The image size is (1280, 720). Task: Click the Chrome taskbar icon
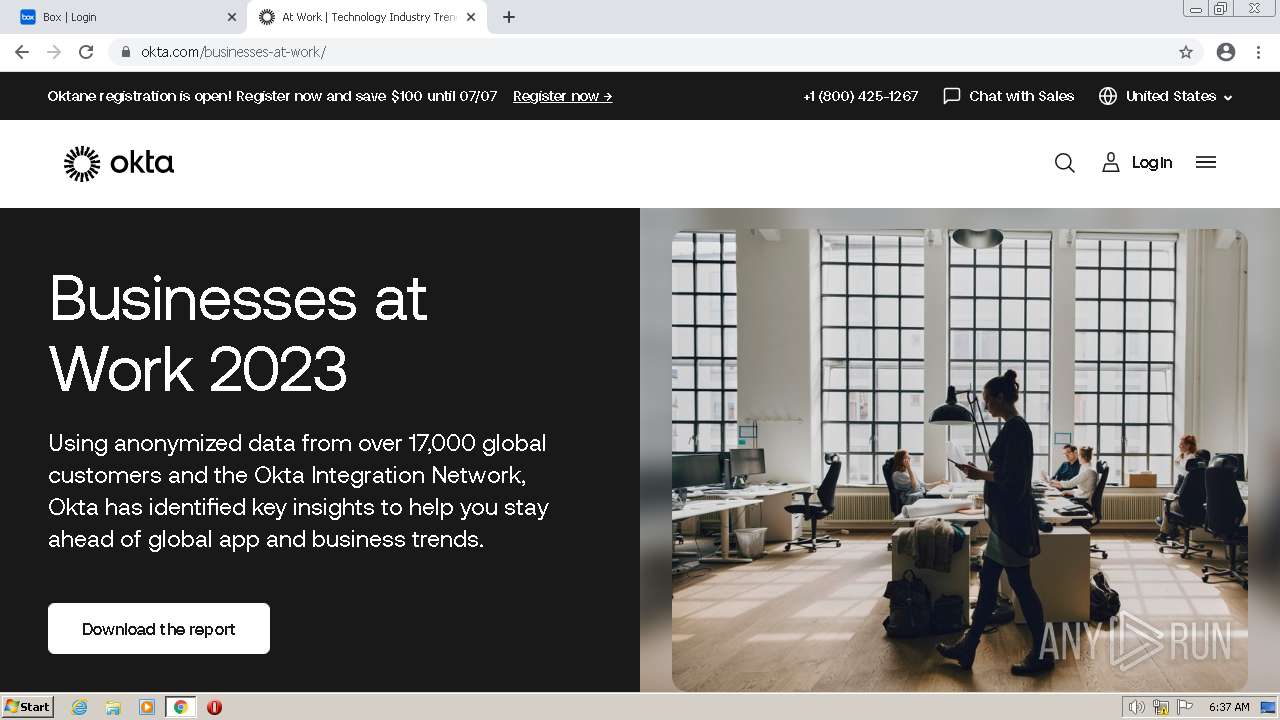(x=181, y=707)
